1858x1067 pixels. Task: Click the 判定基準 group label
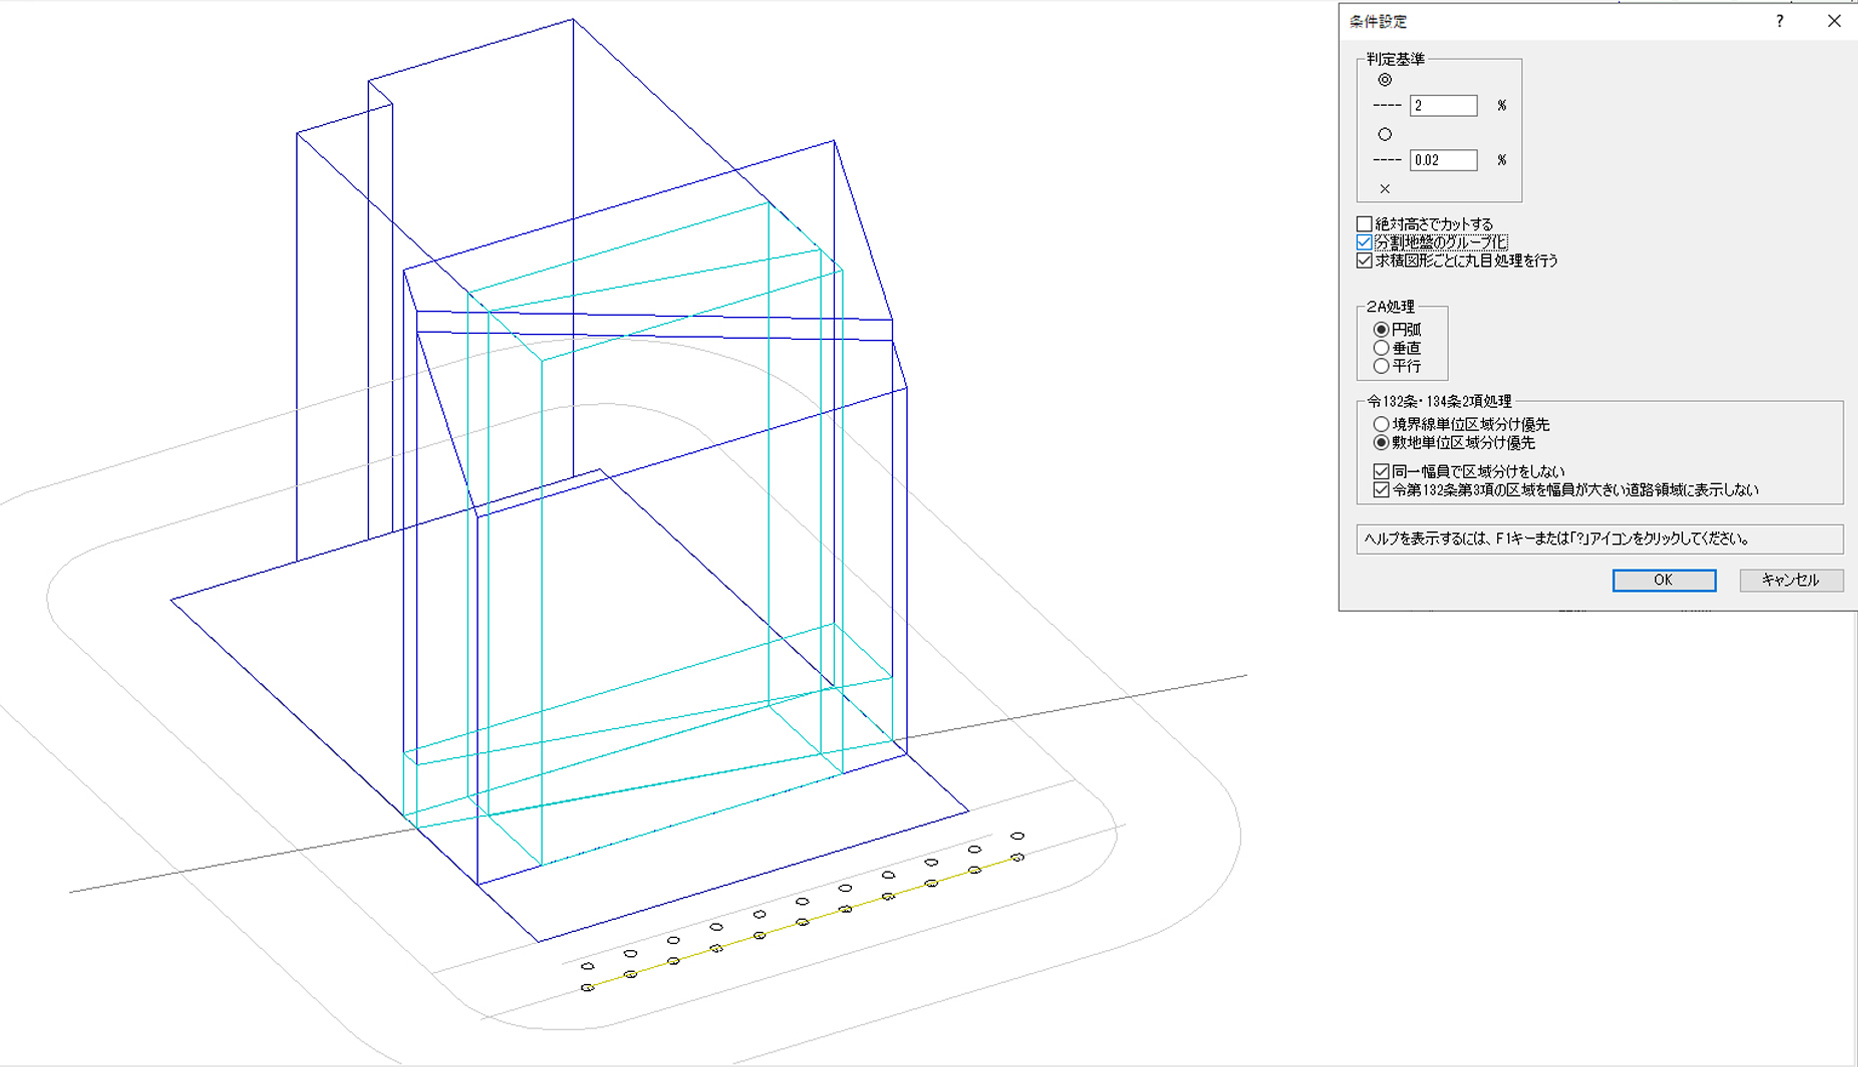tap(1395, 60)
